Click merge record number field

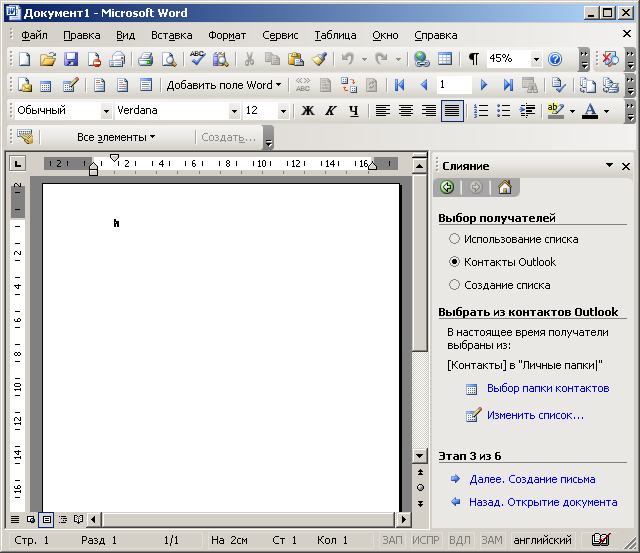[x=454, y=85]
